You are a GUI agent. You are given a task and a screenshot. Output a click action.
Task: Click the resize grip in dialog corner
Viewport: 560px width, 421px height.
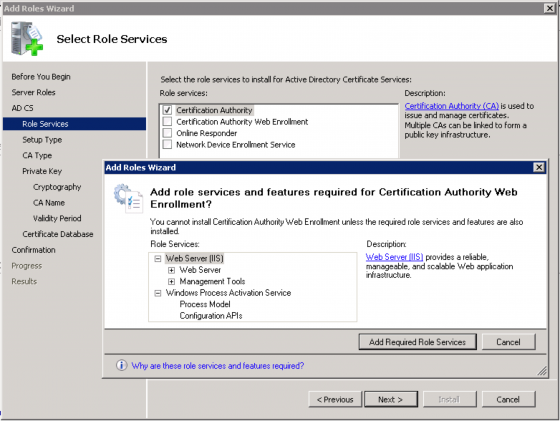[542, 371]
